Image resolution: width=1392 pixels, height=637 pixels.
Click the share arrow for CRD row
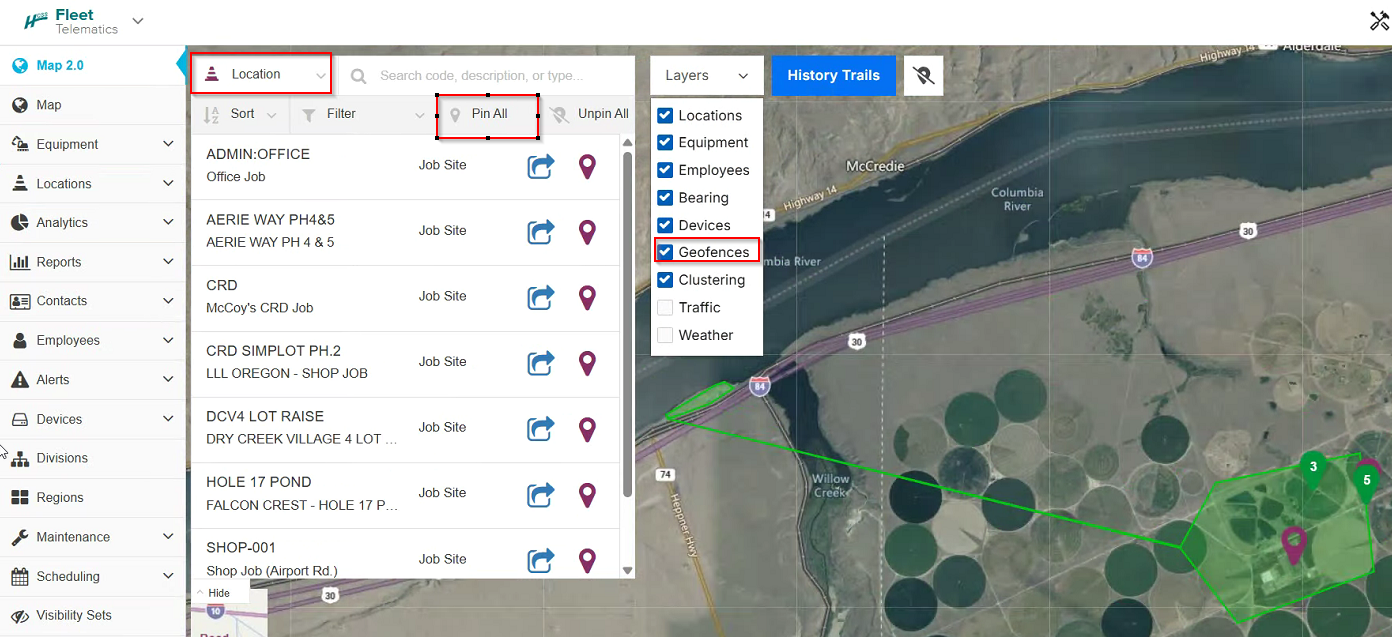pyautogui.click(x=541, y=297)
